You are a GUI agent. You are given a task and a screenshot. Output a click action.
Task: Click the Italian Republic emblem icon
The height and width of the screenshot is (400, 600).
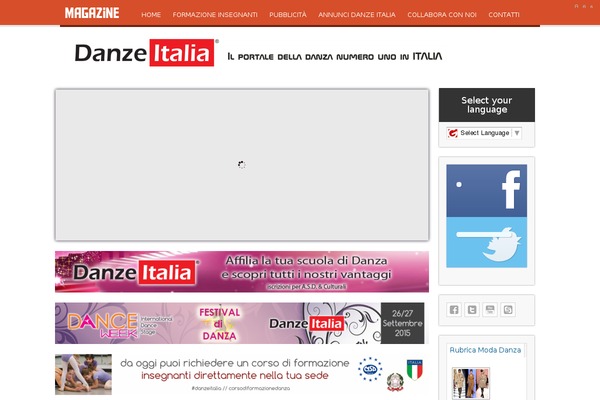(x=395, y=382)
